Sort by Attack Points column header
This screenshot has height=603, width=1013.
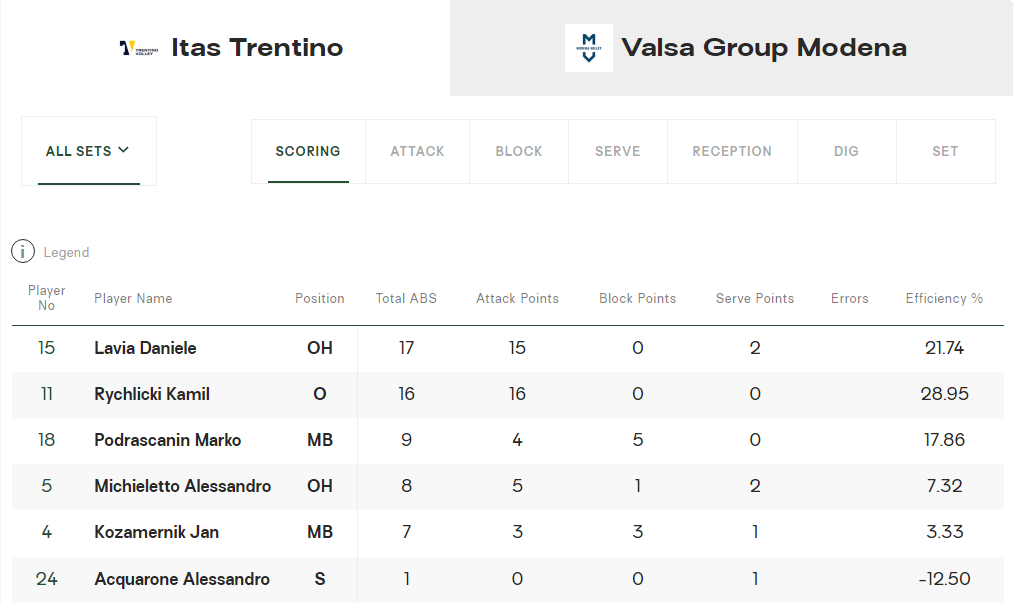pos(517,298)
